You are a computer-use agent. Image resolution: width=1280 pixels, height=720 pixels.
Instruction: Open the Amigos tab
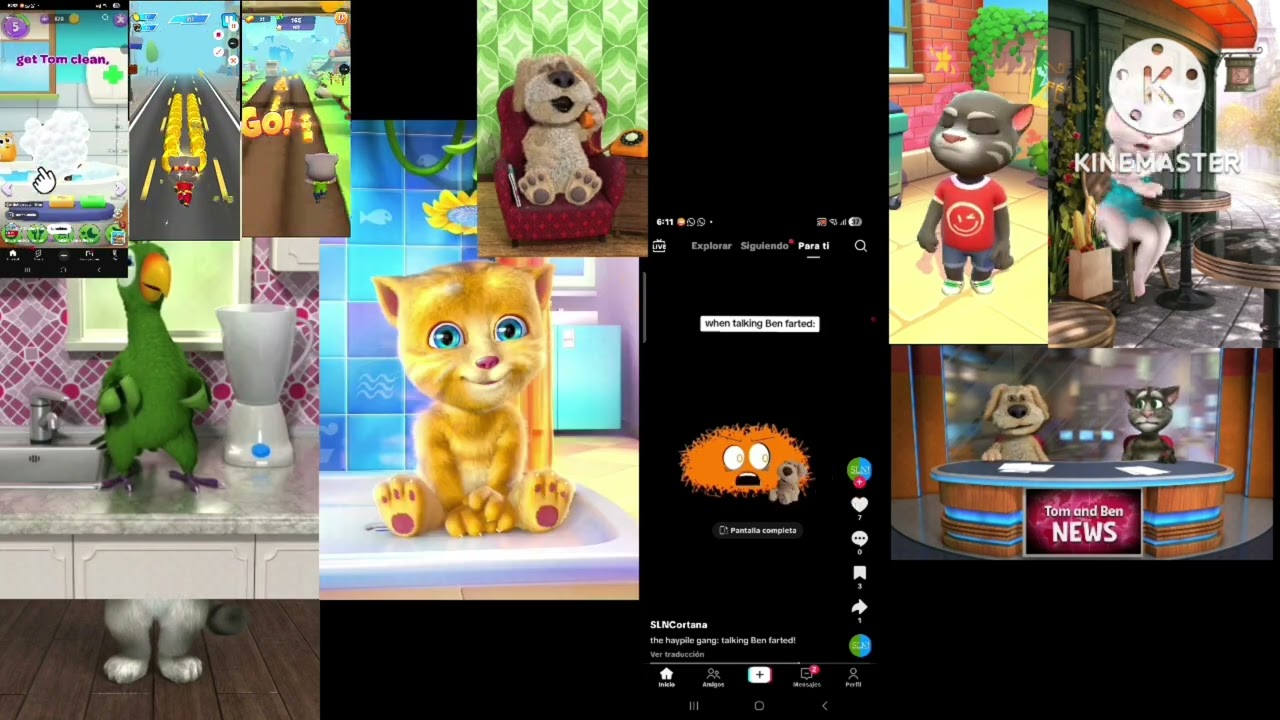click(x=713, y=678)
